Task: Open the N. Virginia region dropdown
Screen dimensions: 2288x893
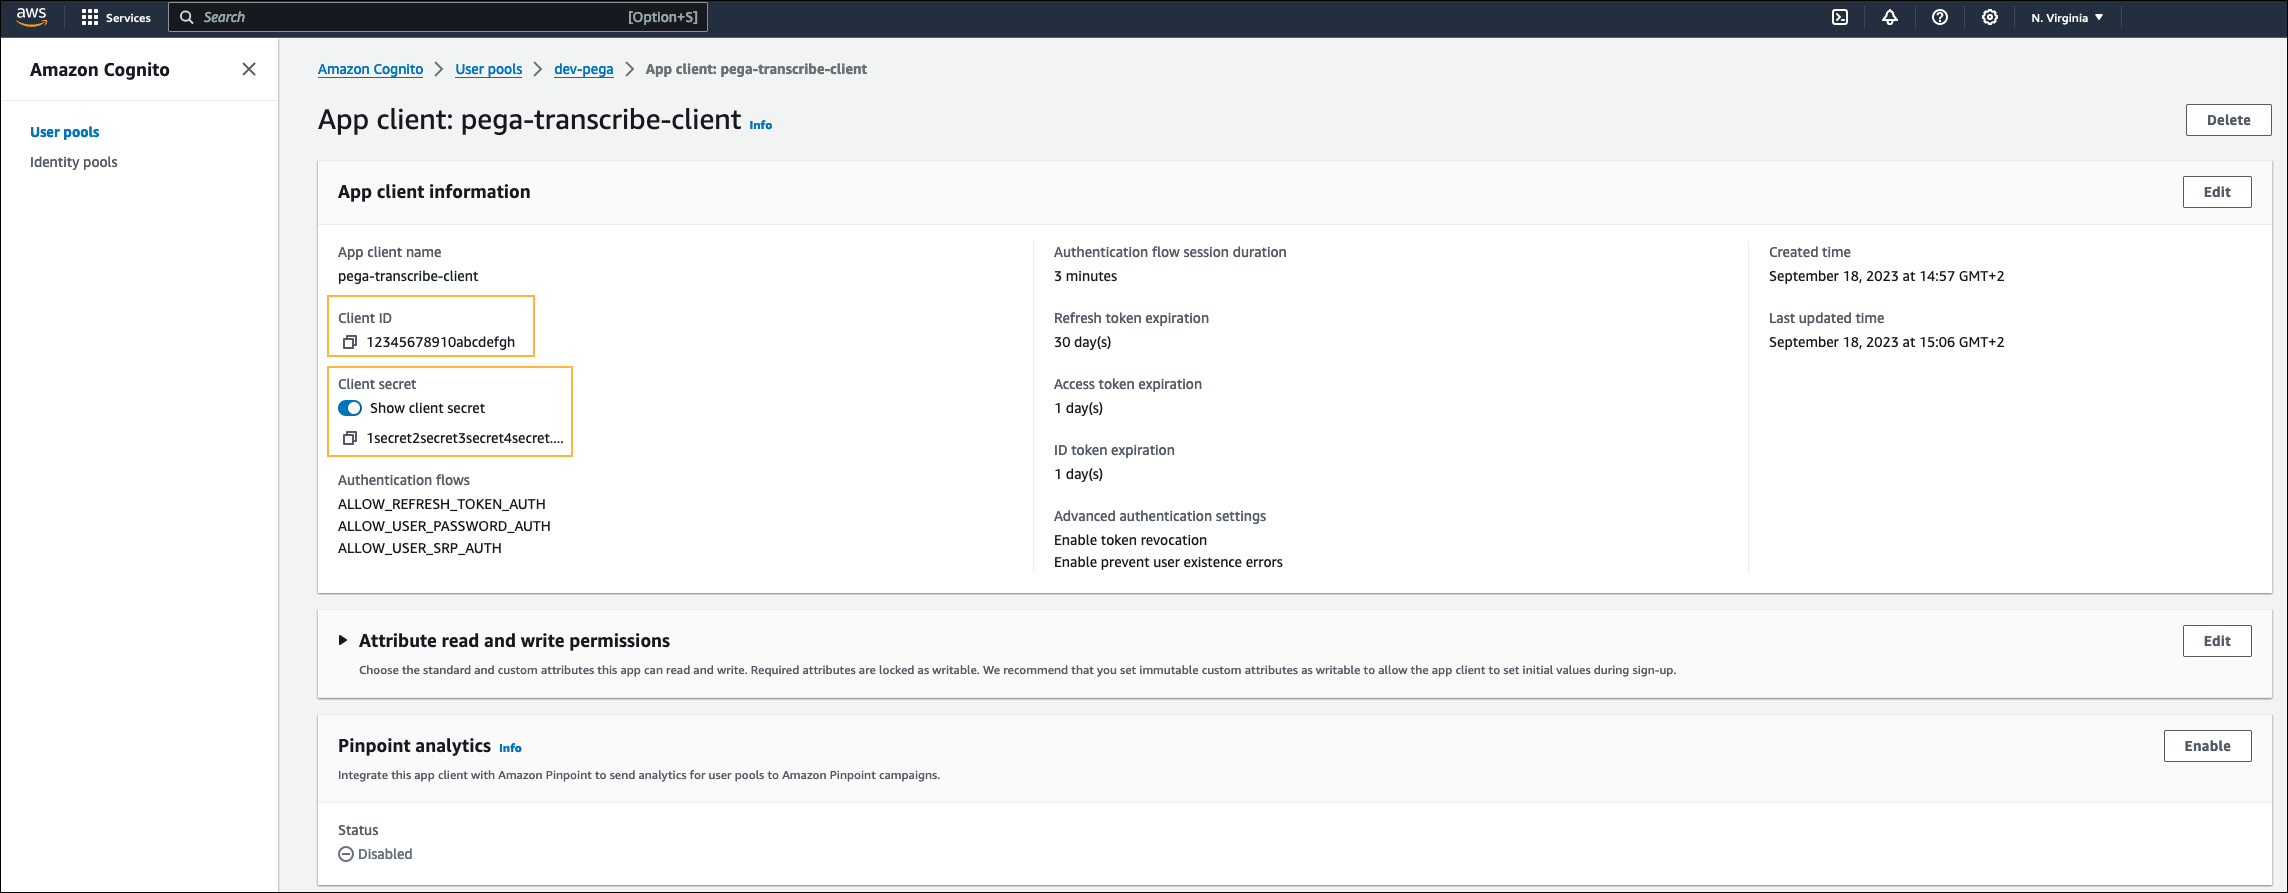Action: (x=2067, y=17)
